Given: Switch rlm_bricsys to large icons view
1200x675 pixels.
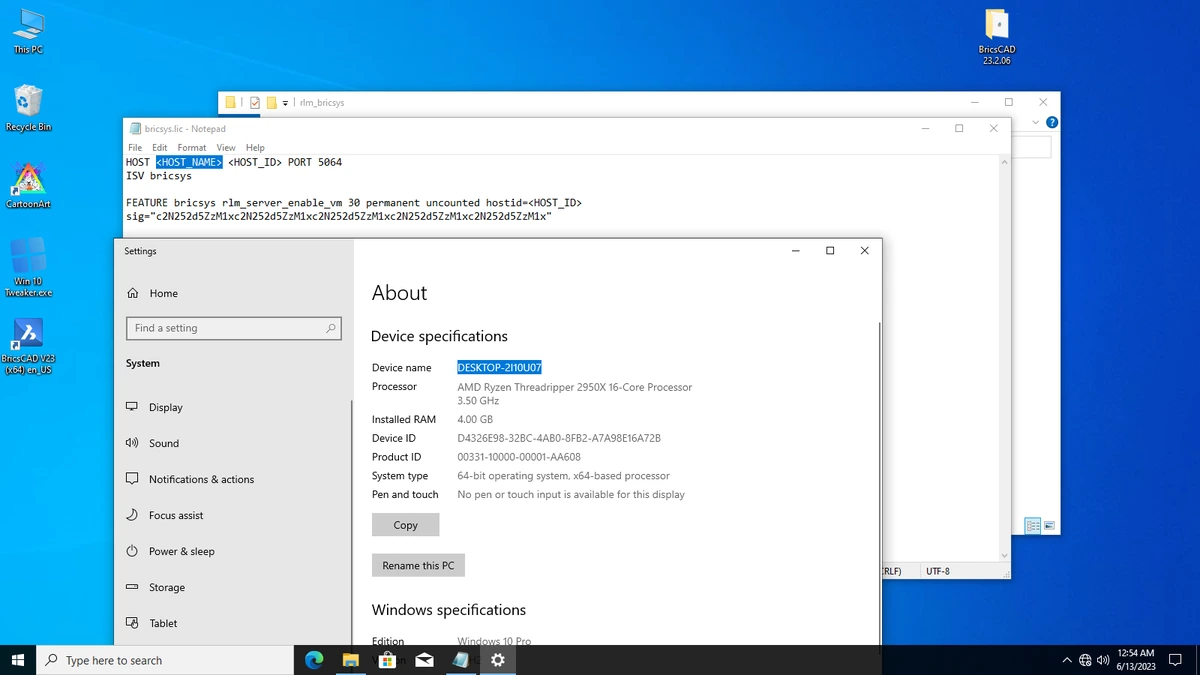Looking at the screenshot, I should (1048, 526).
